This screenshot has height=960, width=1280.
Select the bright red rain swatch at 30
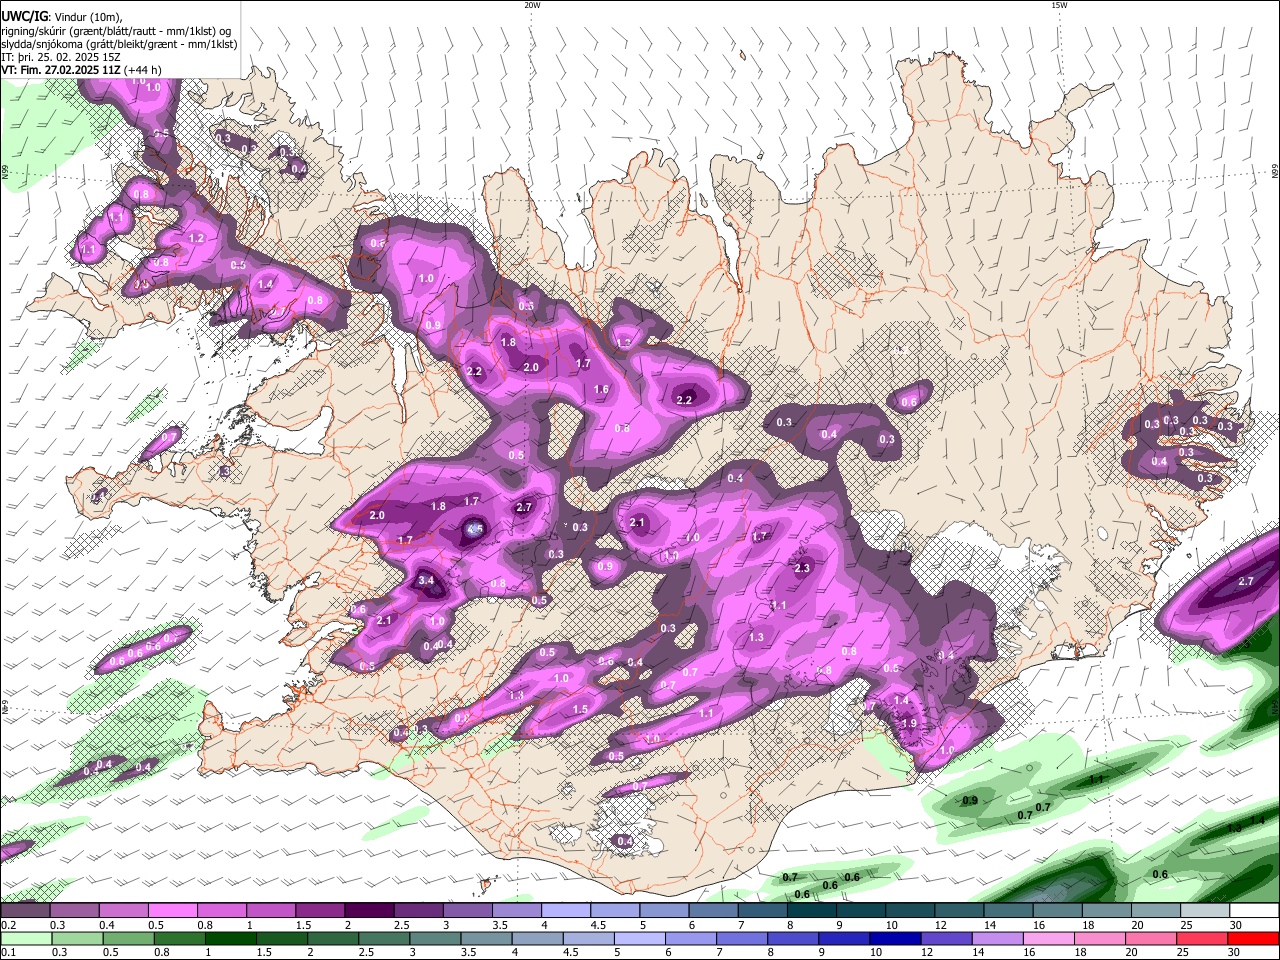tap(1254, 939)
